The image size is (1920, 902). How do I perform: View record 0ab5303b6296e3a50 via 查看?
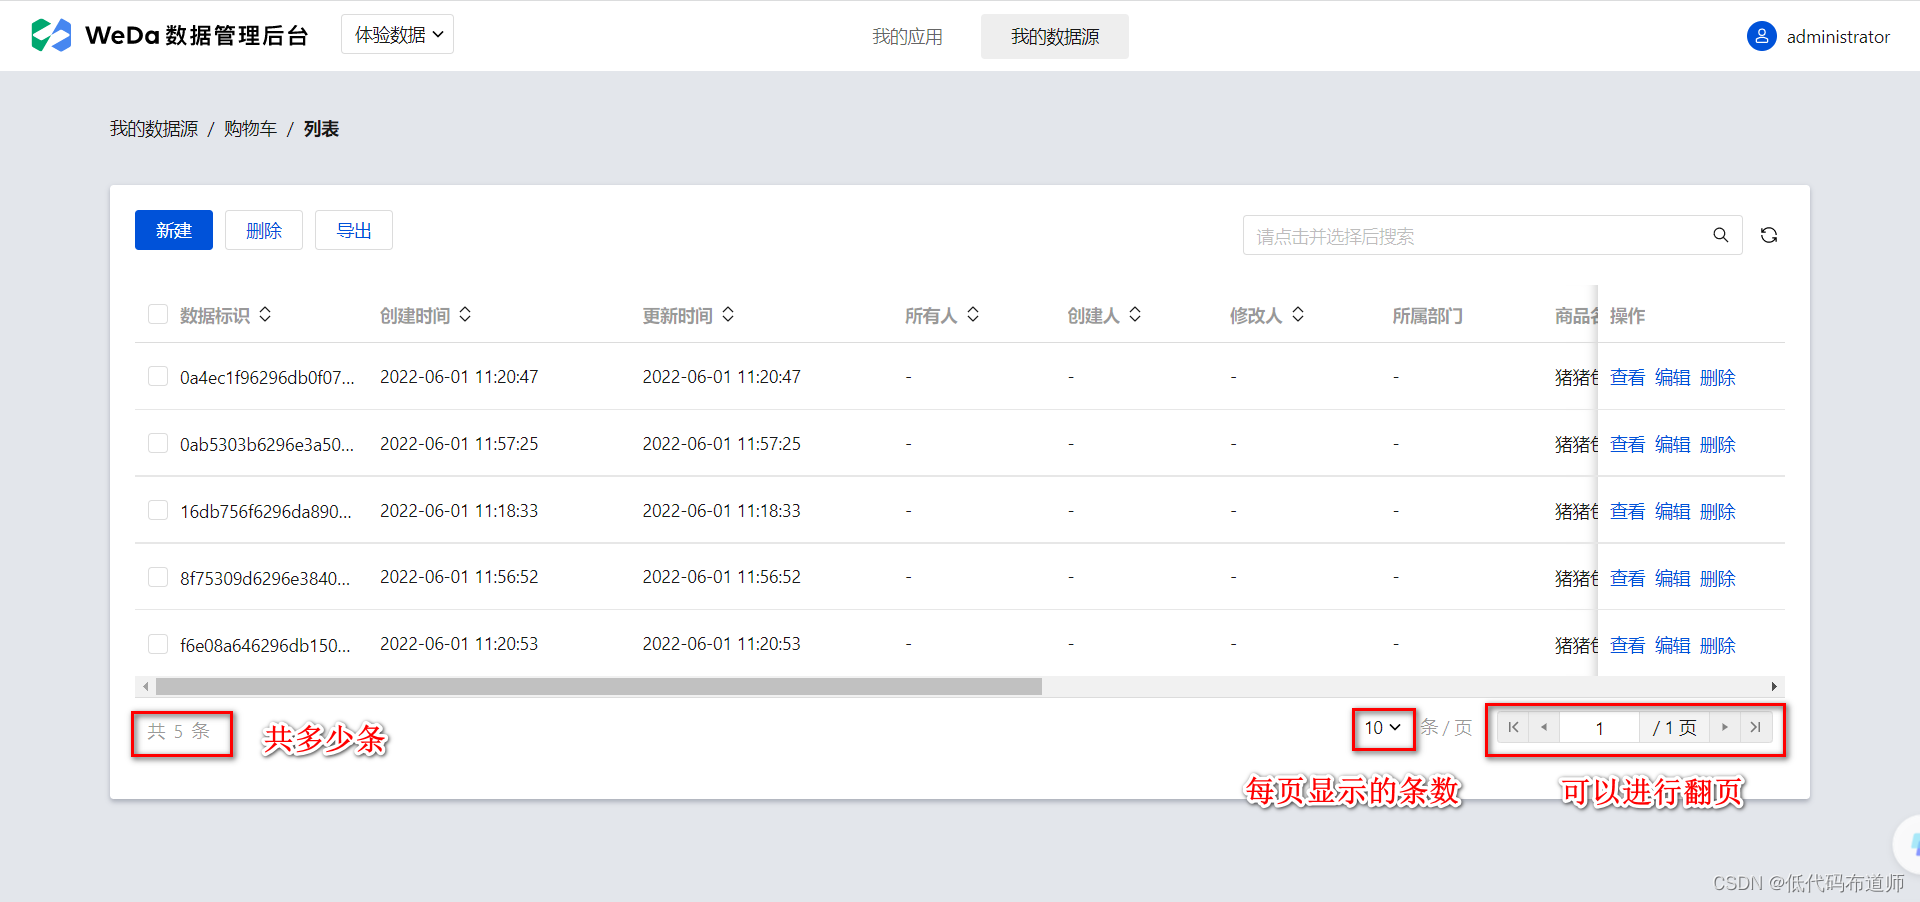pyautogui.click(x=1627, y=444)
